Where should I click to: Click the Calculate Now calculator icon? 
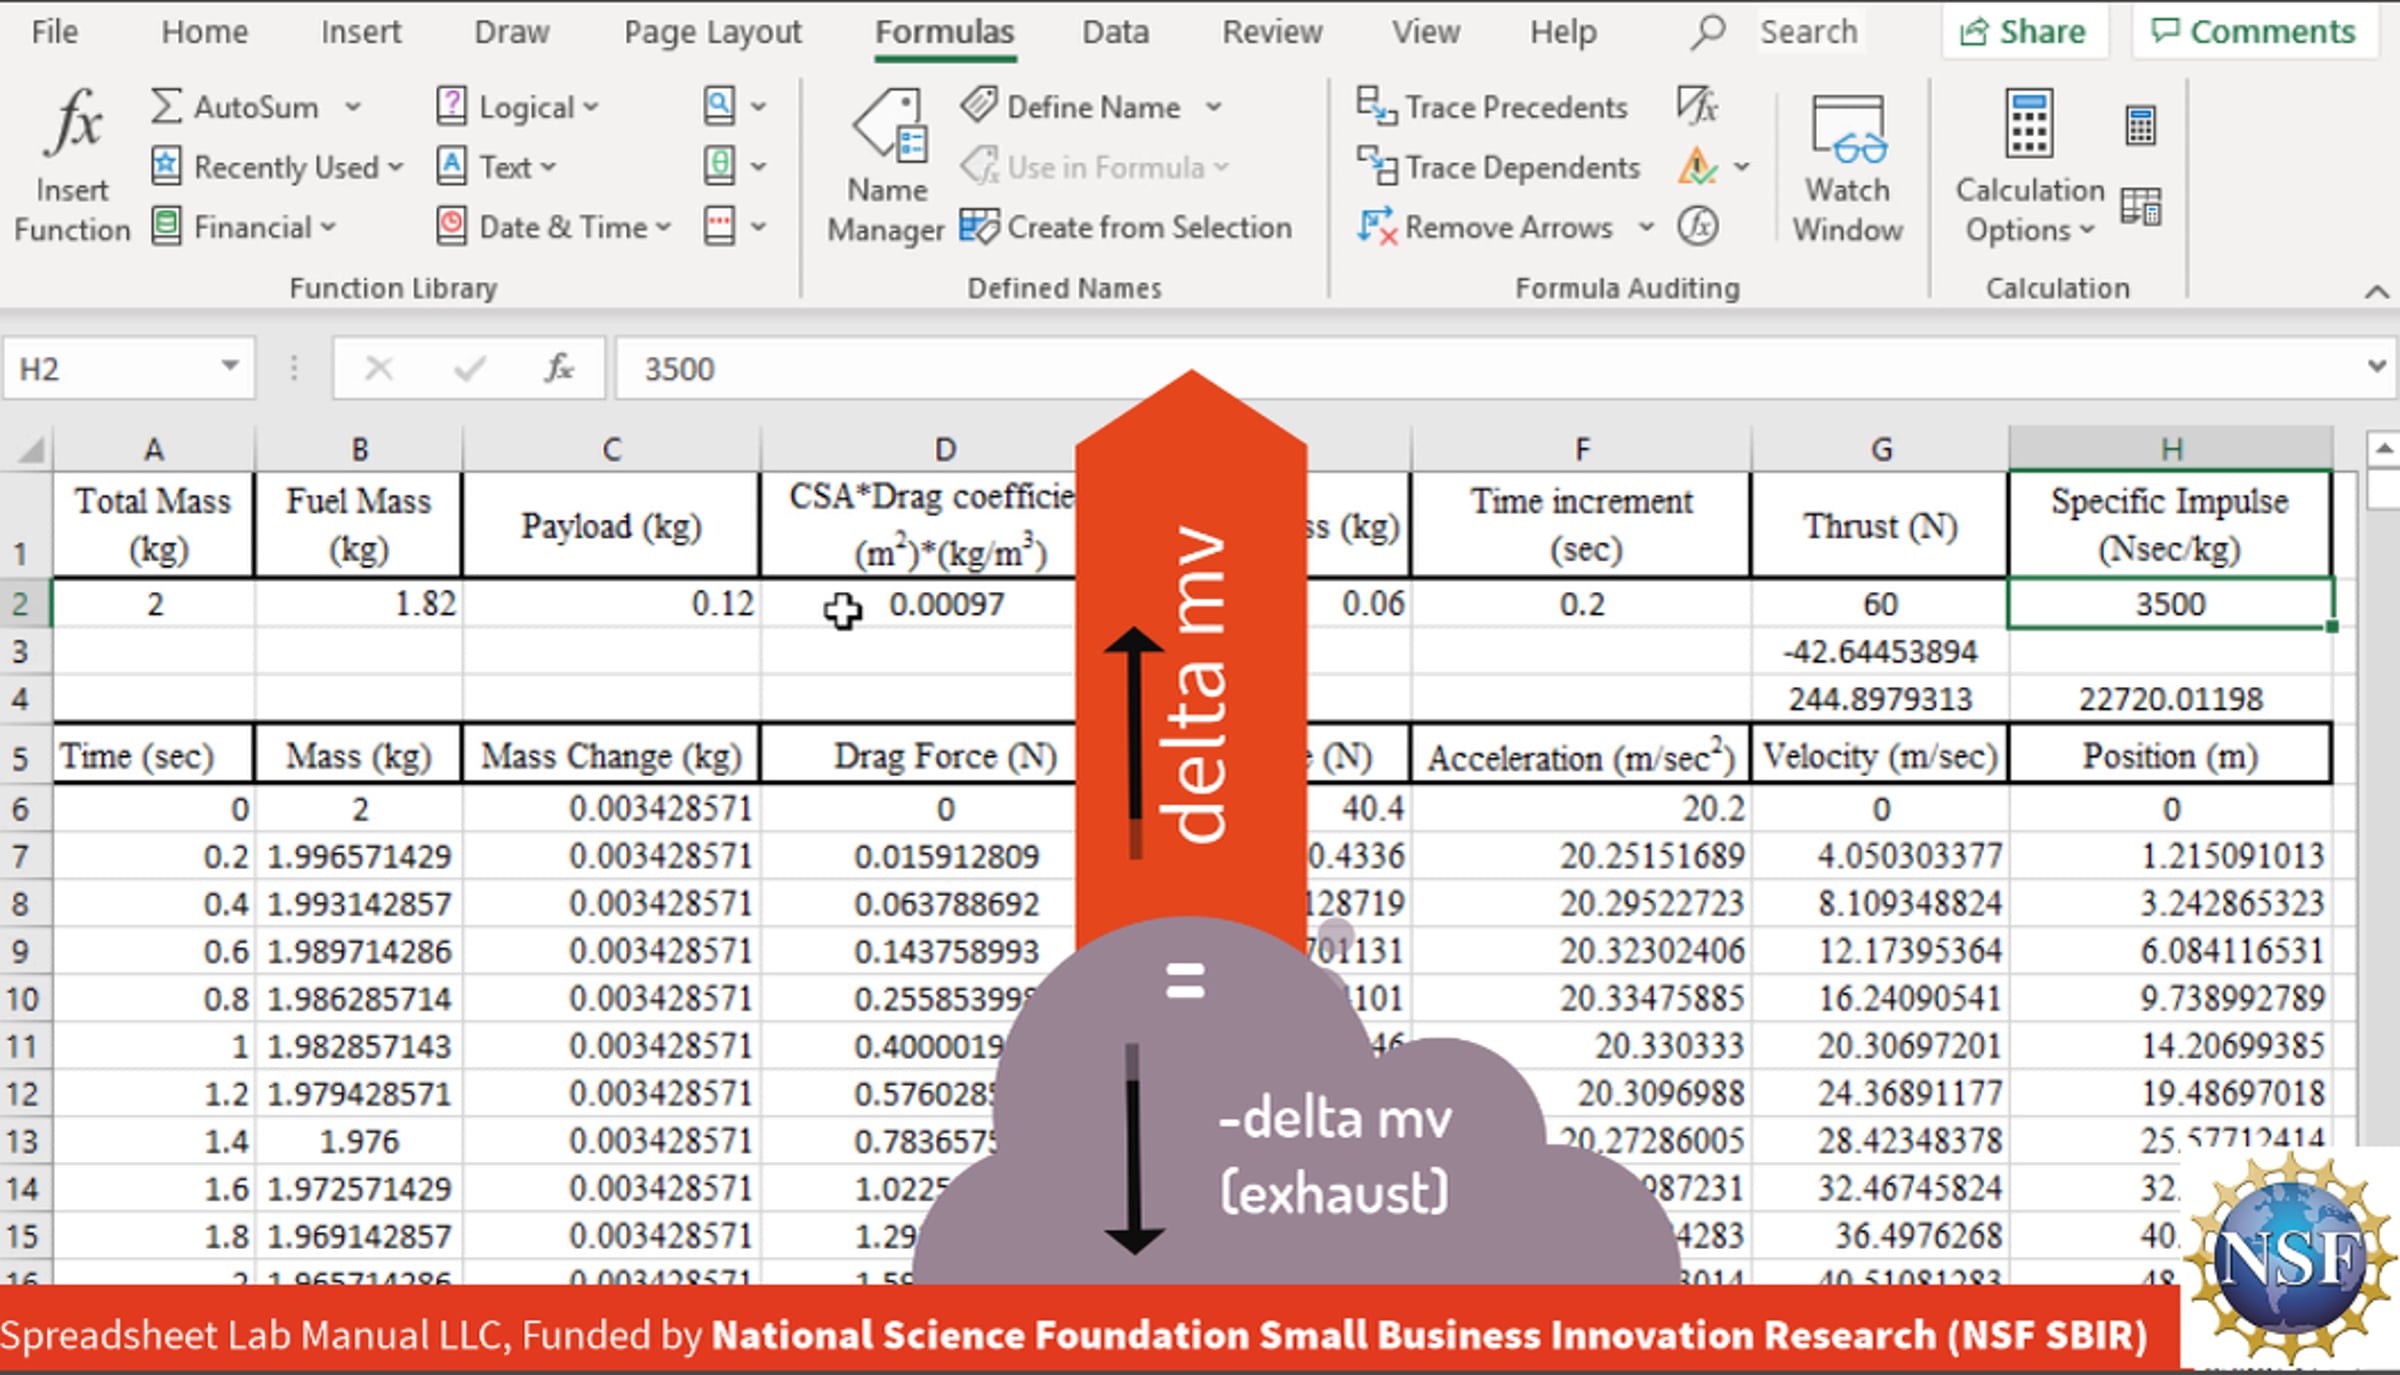click(x=2140, y=126)
